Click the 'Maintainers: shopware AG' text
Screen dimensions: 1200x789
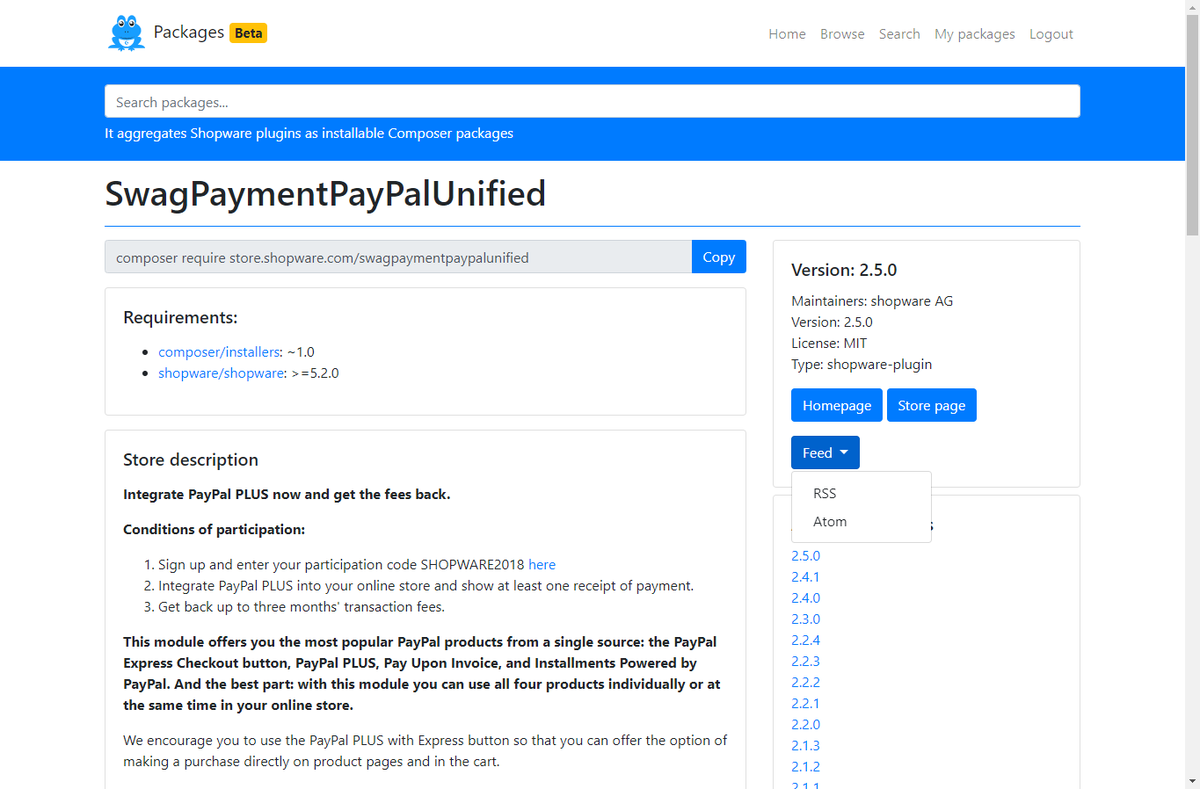pyautogui.click(x=872, y=301)
